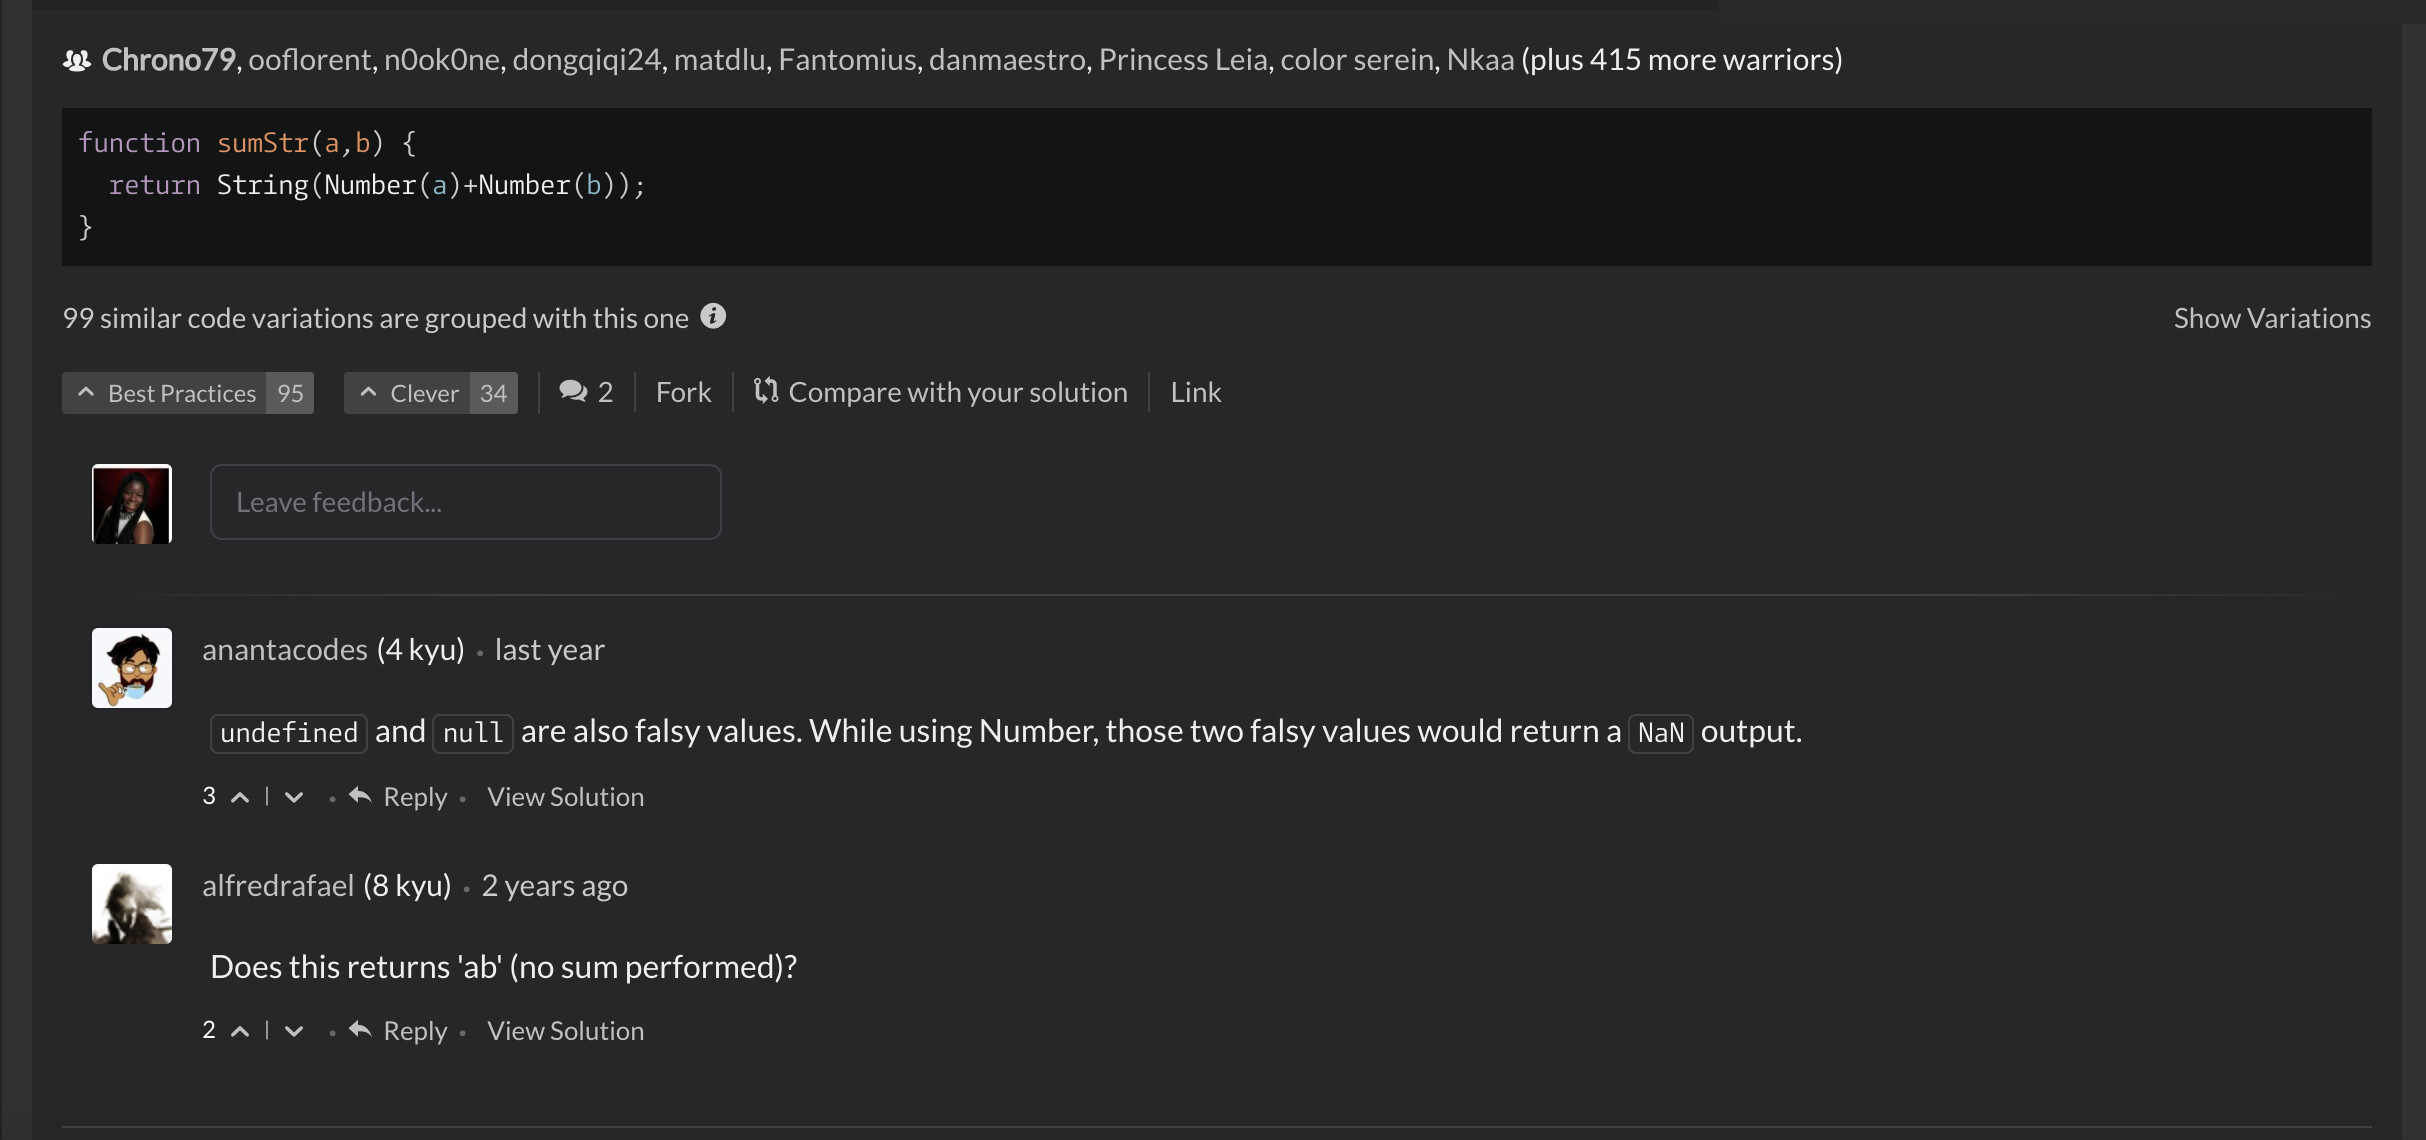The width and height of the screenshot is (2426, 1140).
Task: Fork this solution
Action: (x=683, y=392)
